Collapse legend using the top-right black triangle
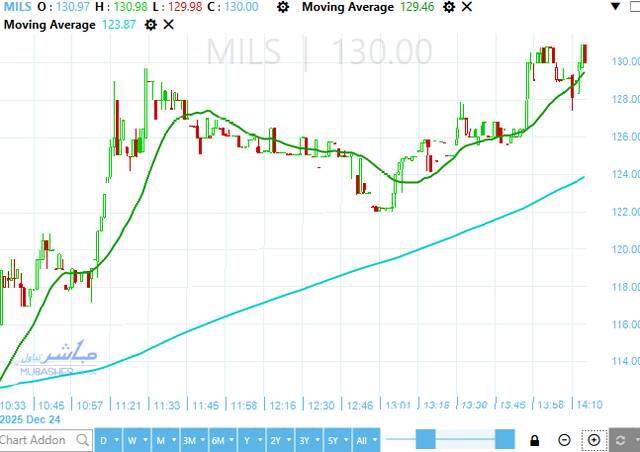640x452 pixels. pyautogui.click(x=615, y=8)
